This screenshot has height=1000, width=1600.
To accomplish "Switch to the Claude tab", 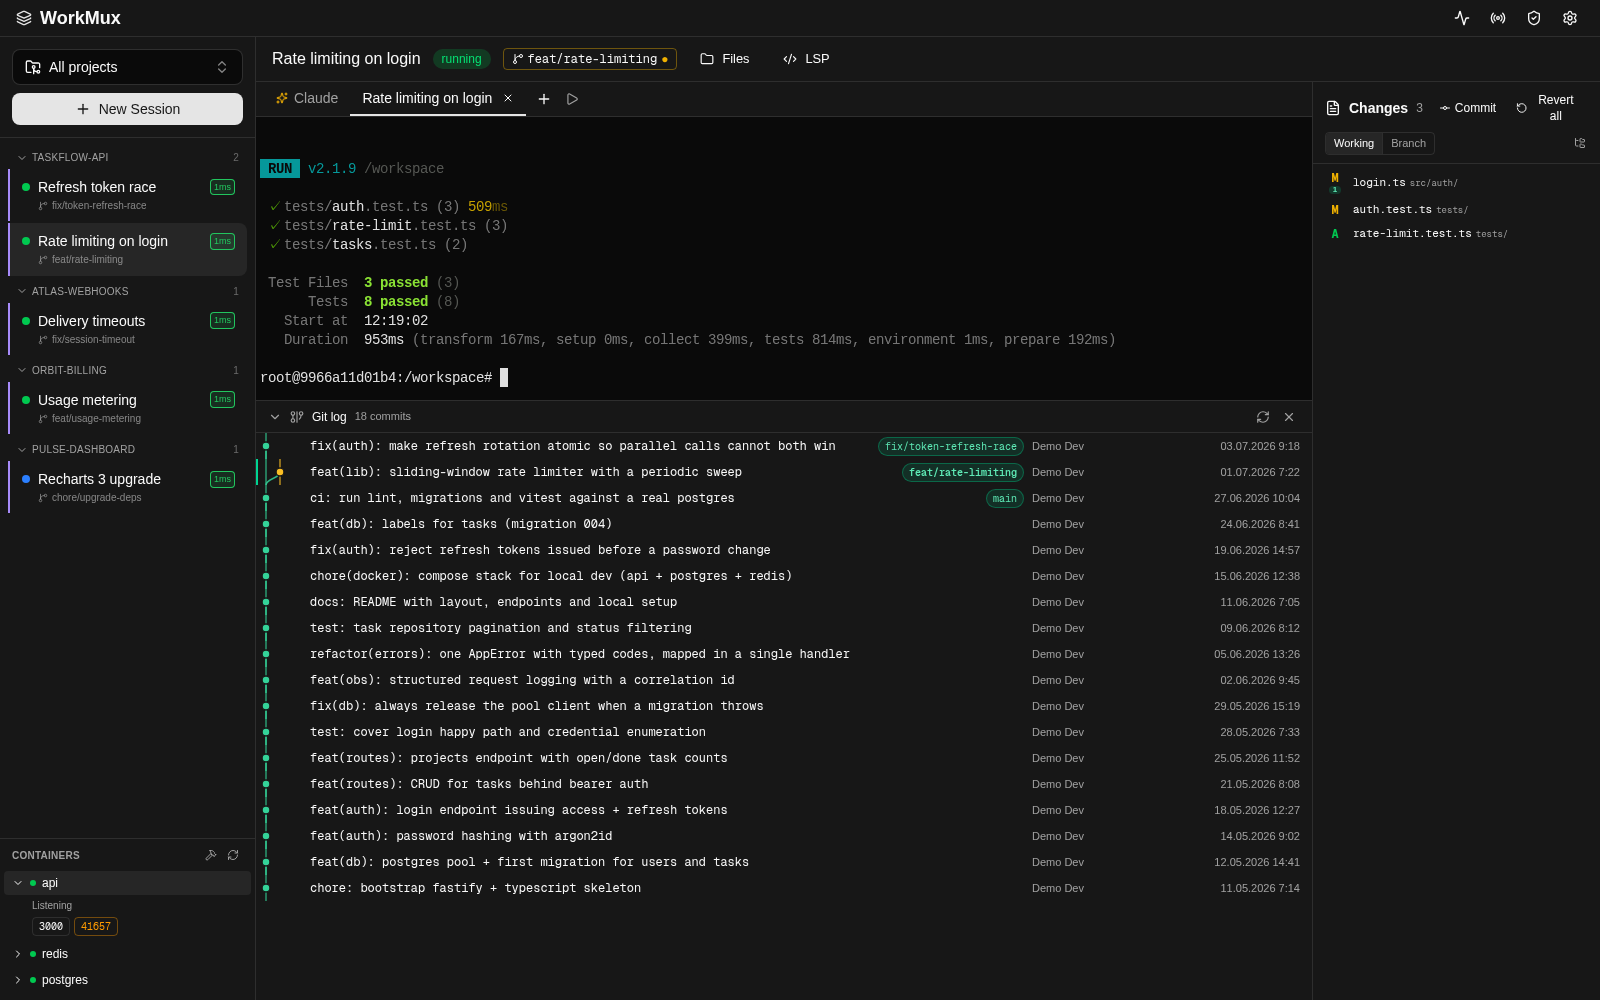I will (307, 98).
